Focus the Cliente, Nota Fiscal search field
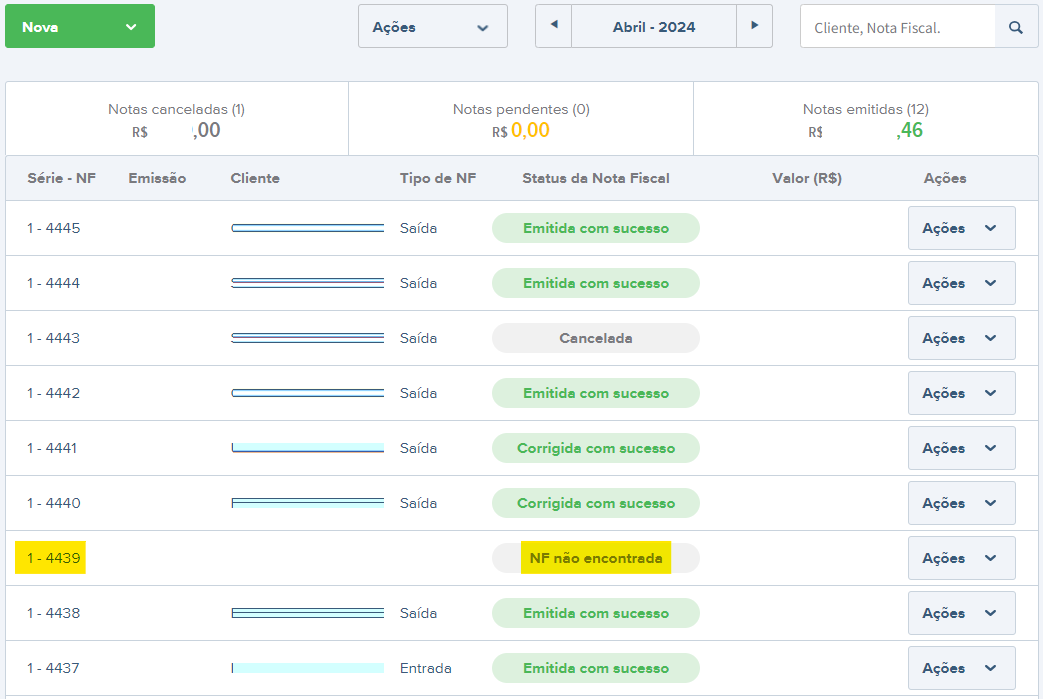The height and width of the screenshot is (699, 1043). [898, 27]
